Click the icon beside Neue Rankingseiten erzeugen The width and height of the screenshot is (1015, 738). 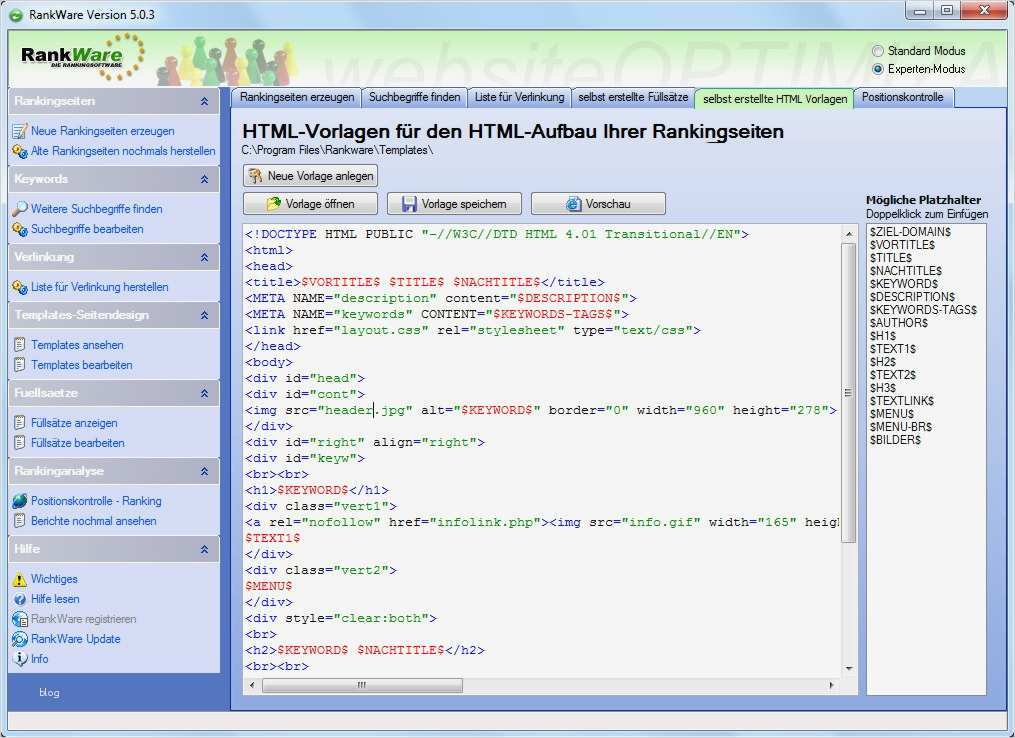pos(19,131)
